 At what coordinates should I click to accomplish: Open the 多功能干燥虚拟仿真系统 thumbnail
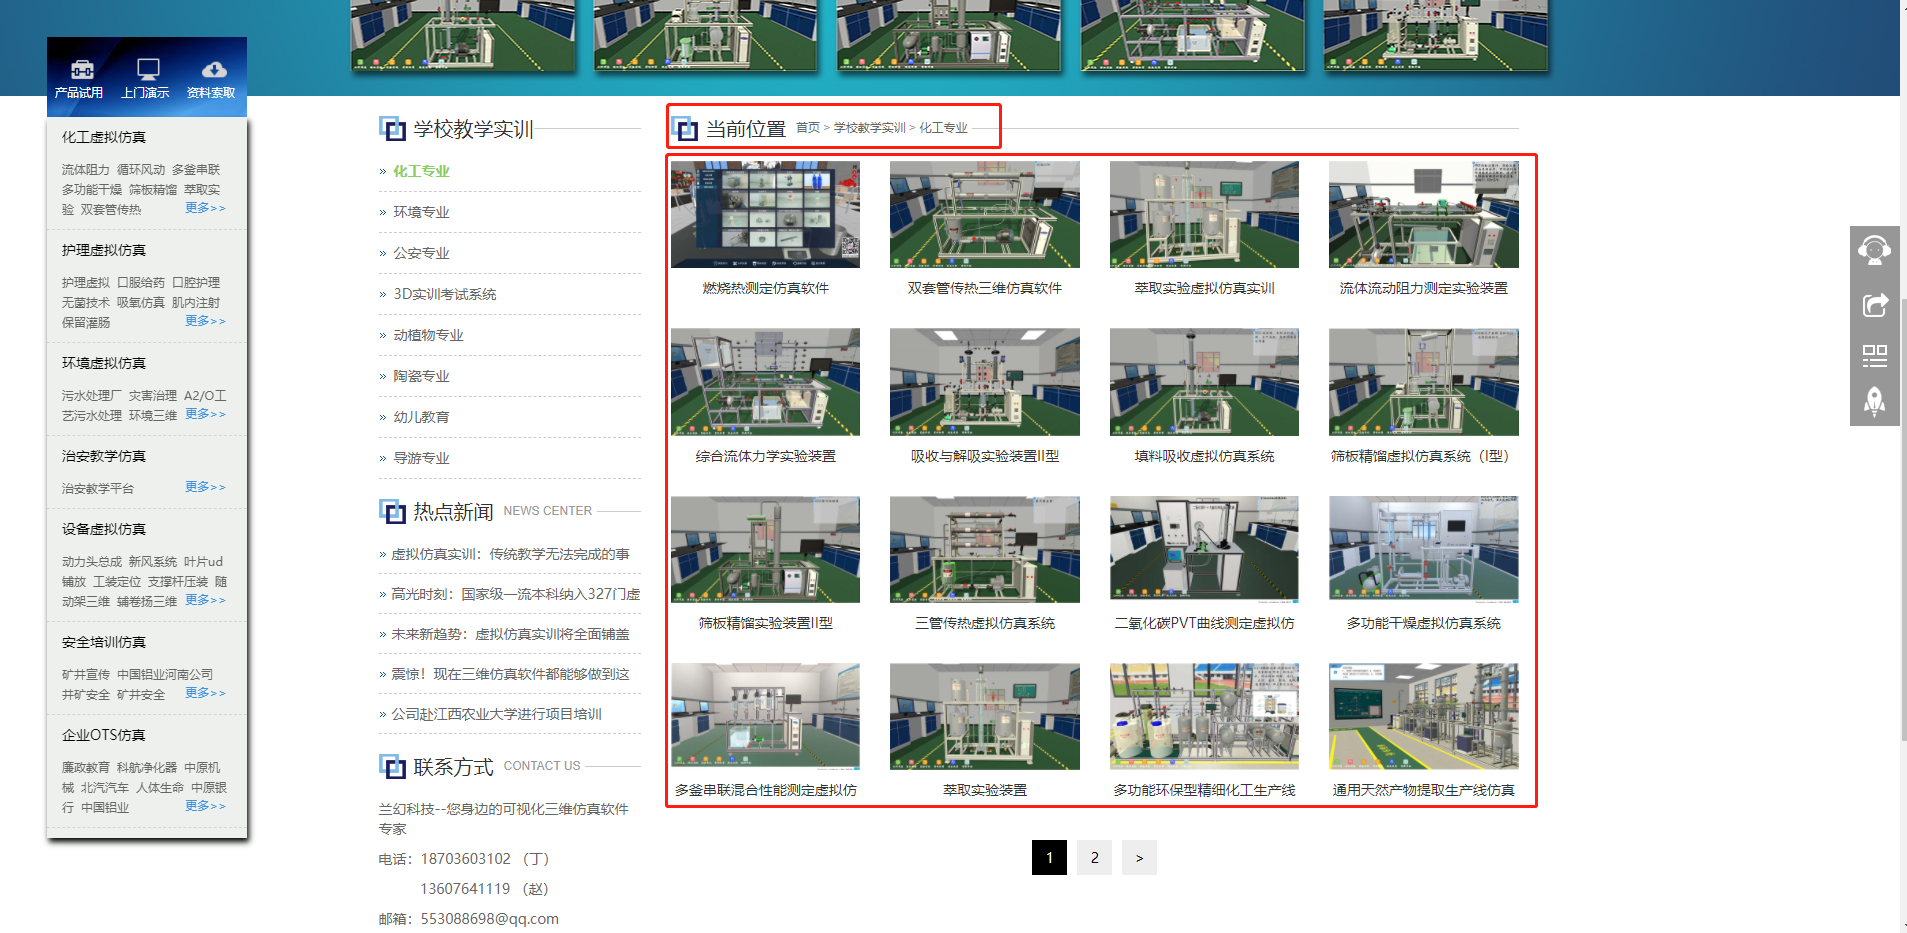pos(1423,550)
